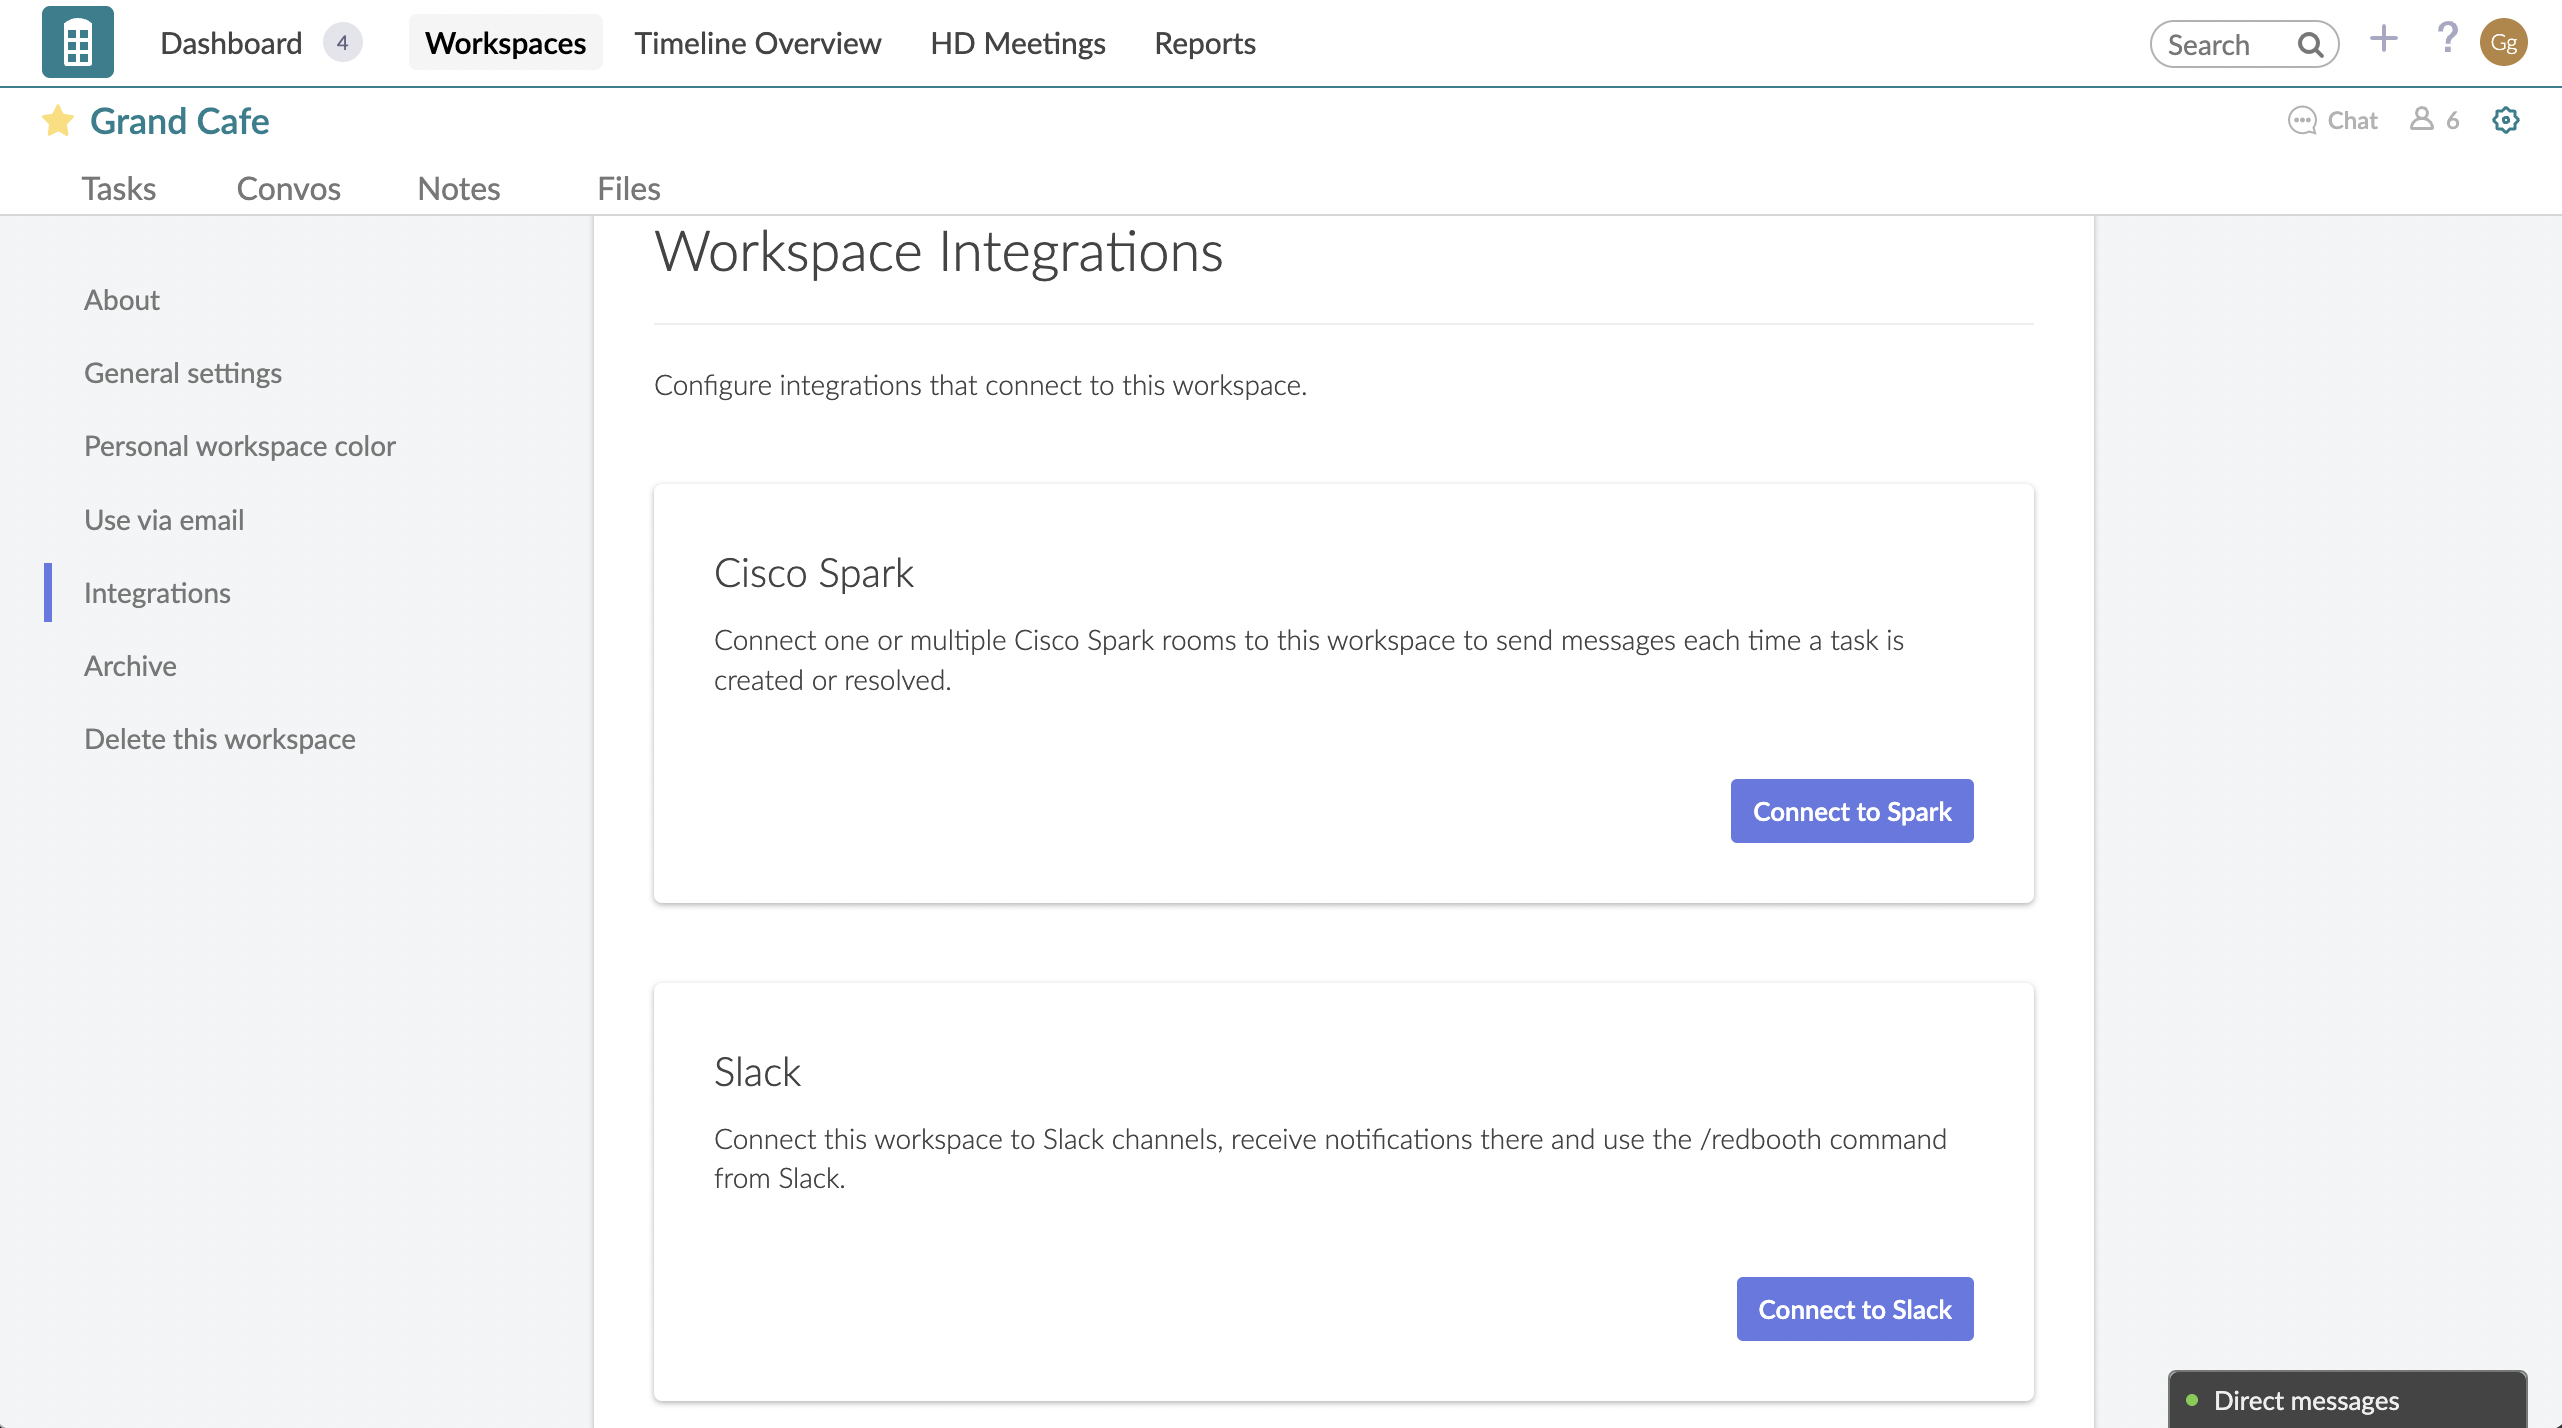Open the Gg user avatar menu
Viewport: 2562px width, 1428px height.
2504,43
